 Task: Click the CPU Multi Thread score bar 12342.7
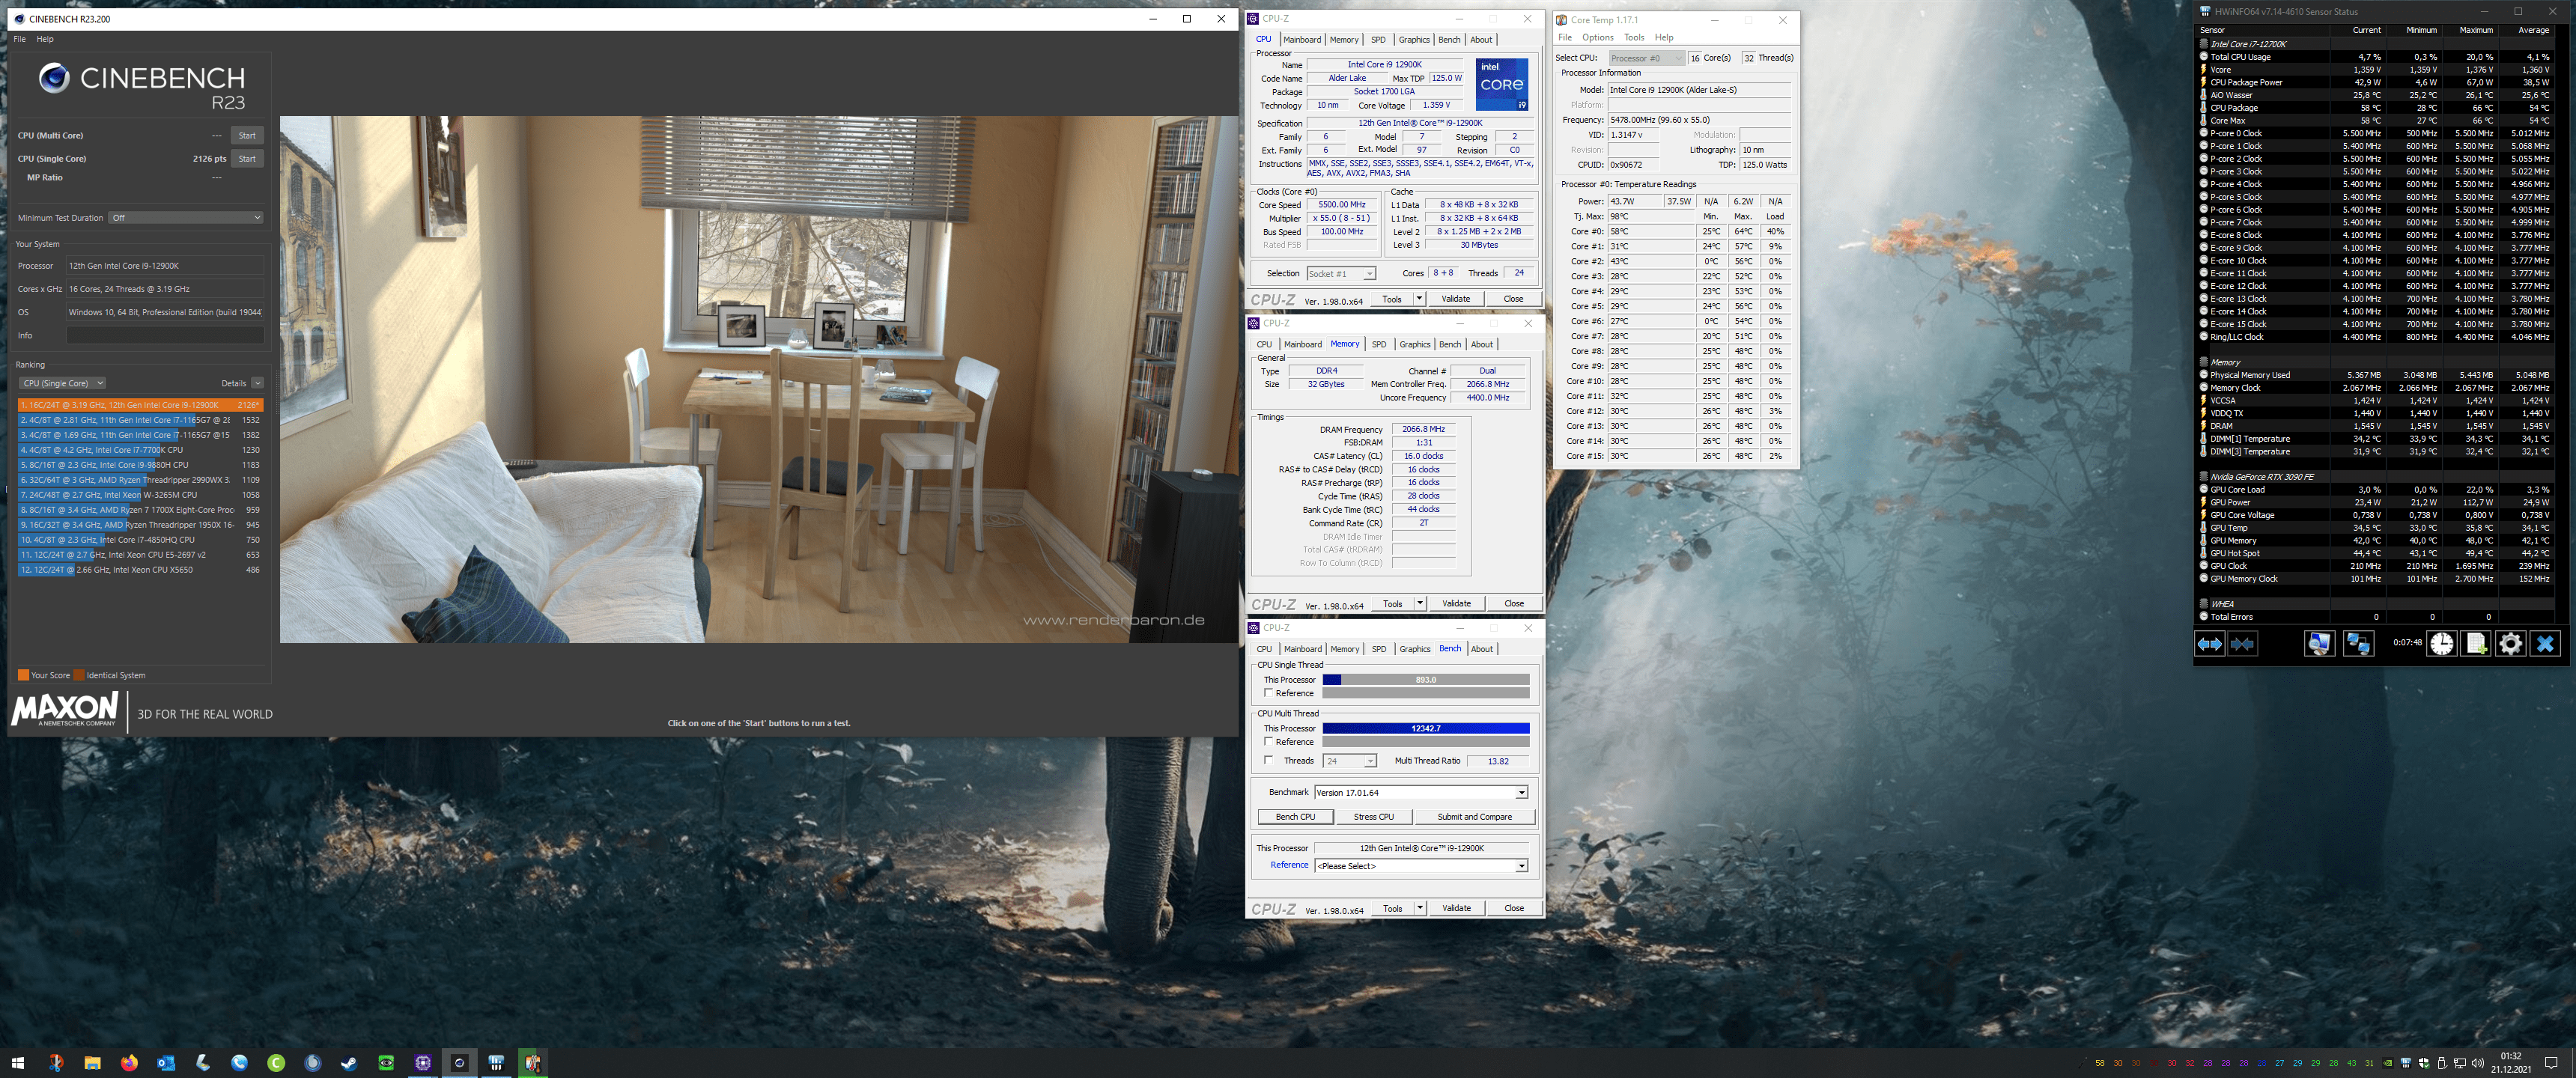1425,728
